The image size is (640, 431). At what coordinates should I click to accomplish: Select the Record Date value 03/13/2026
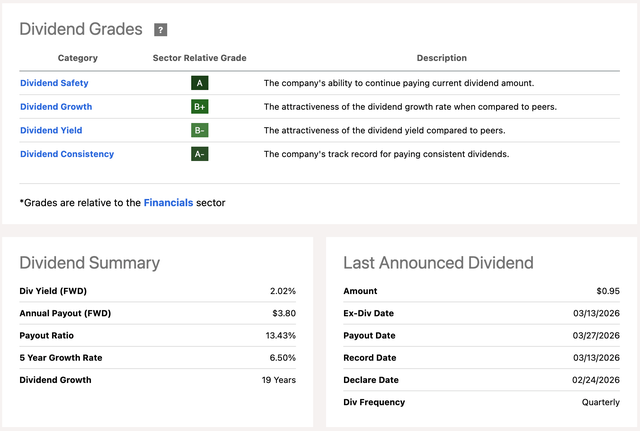[x=596, y=358]
